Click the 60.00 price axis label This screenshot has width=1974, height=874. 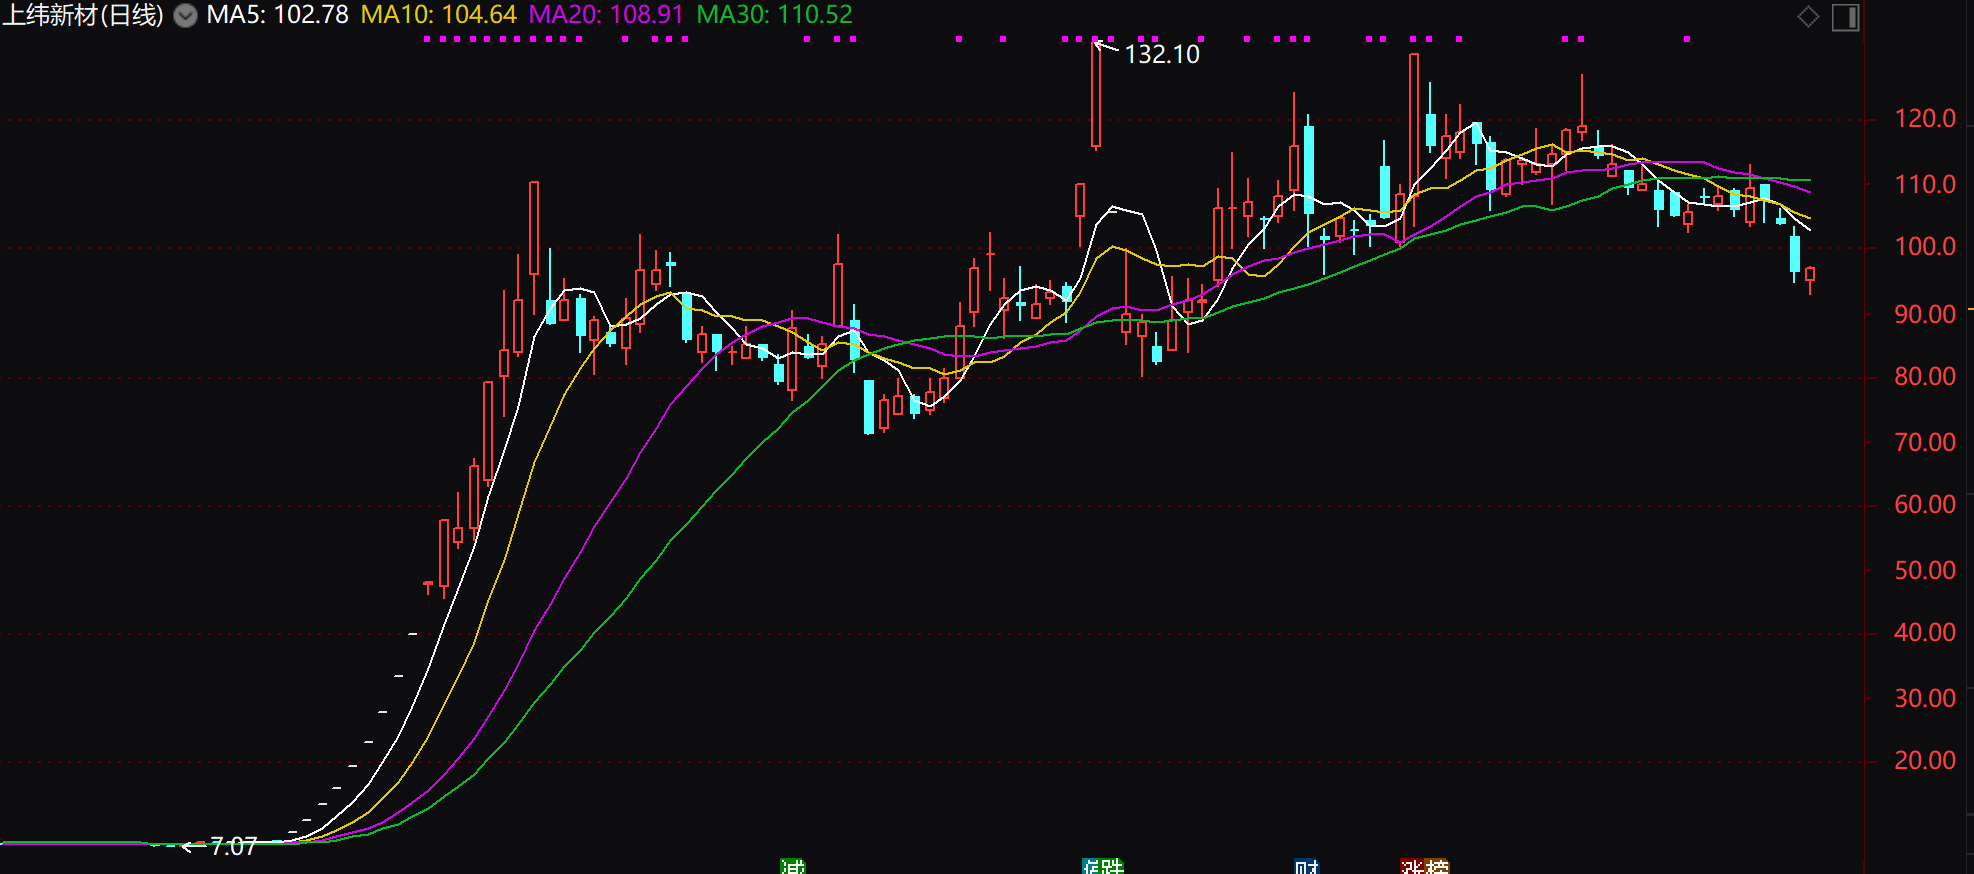click(1925, 504)
